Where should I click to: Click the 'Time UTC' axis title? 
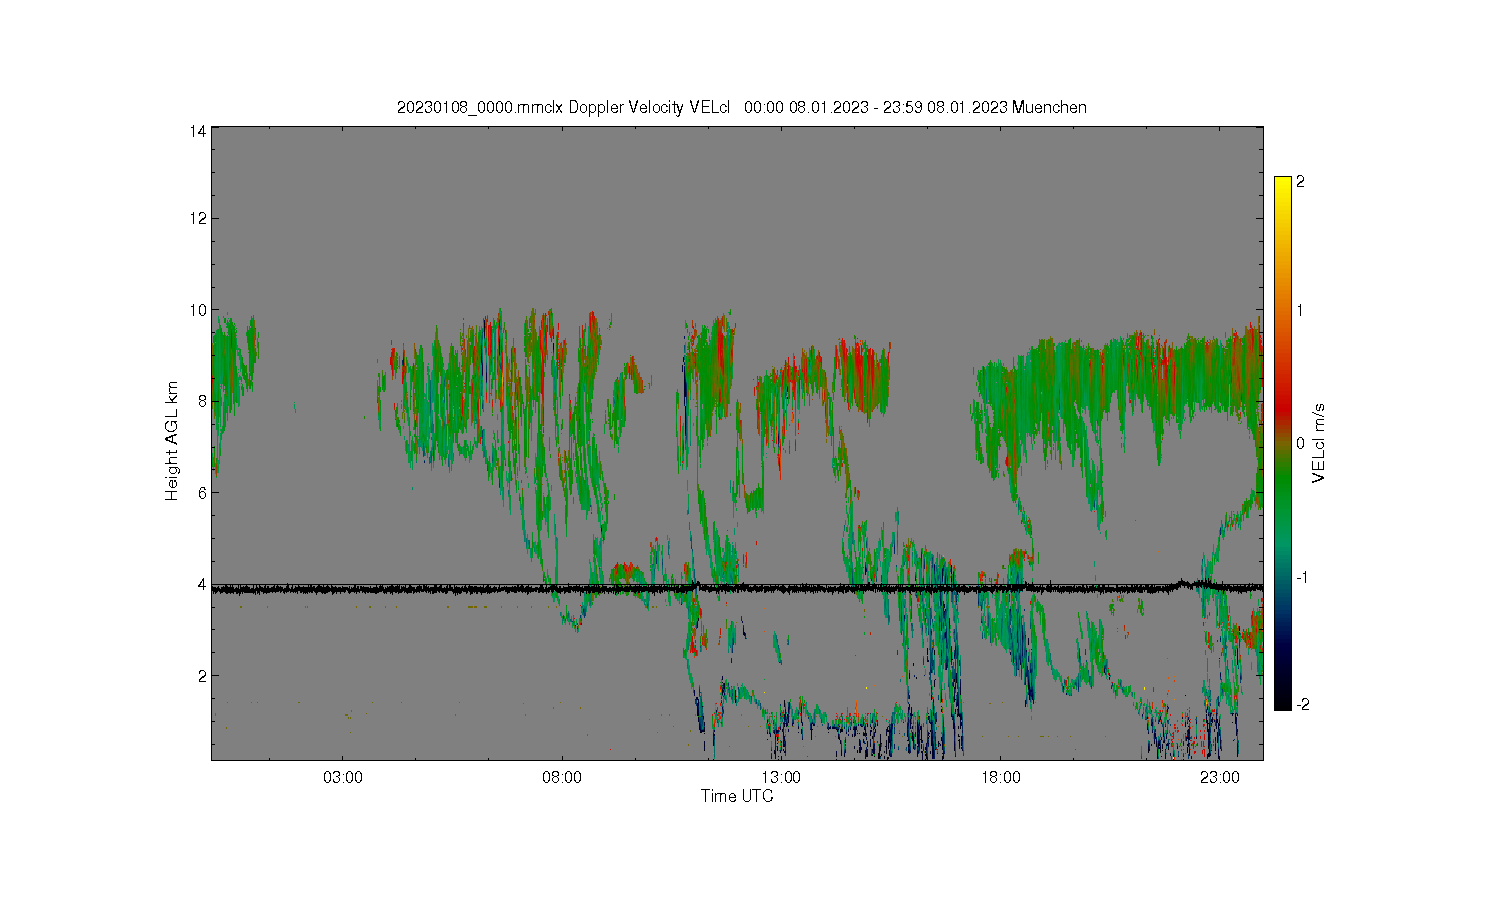737,796
